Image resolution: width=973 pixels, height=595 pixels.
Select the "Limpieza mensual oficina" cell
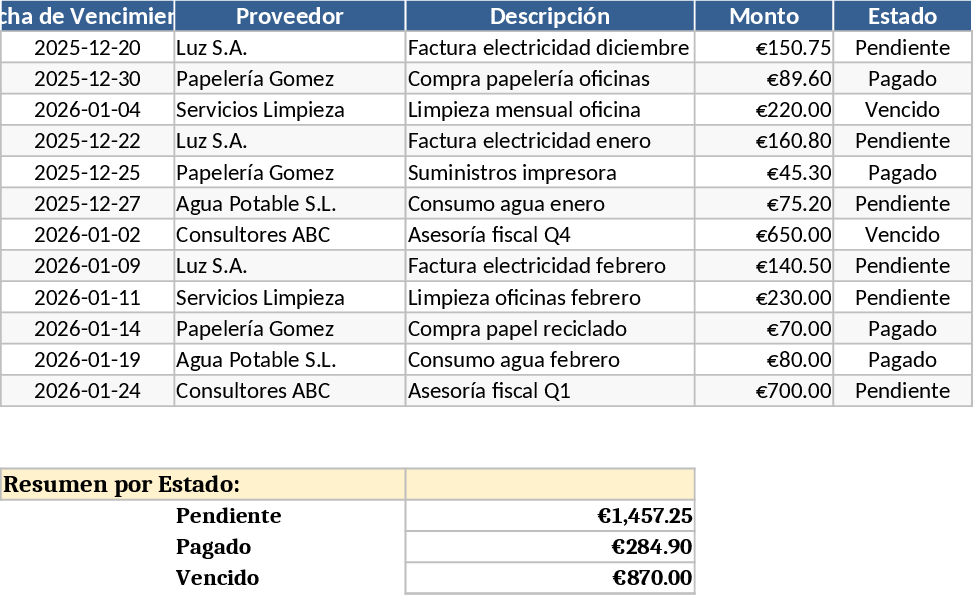point(549,110)
